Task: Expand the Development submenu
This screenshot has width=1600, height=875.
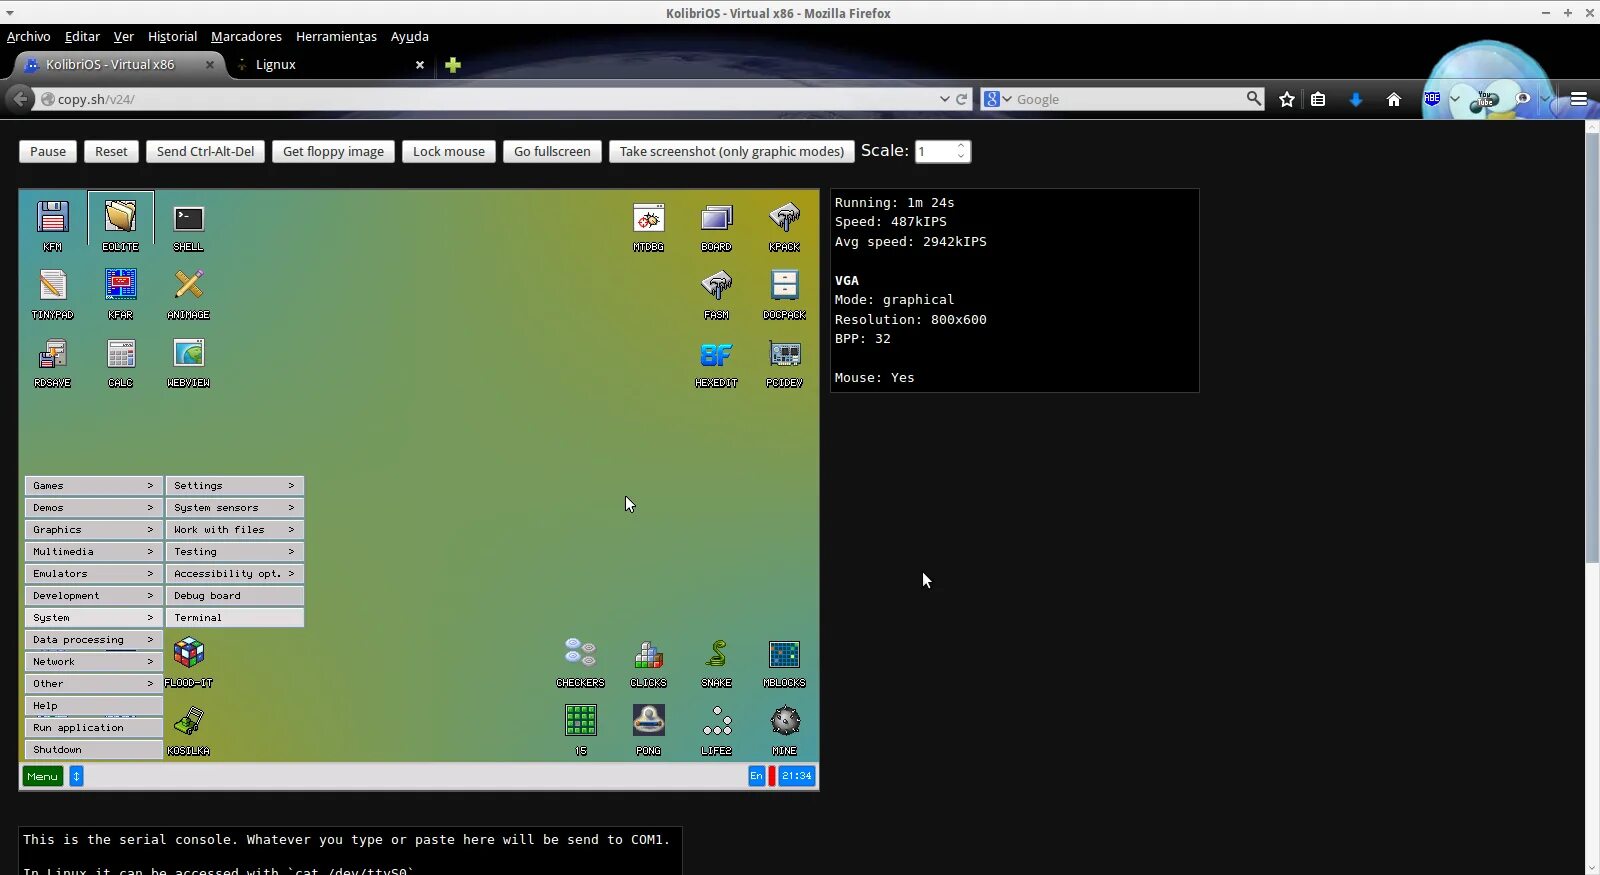Action: pyautogui.click(x=93, y=596)
